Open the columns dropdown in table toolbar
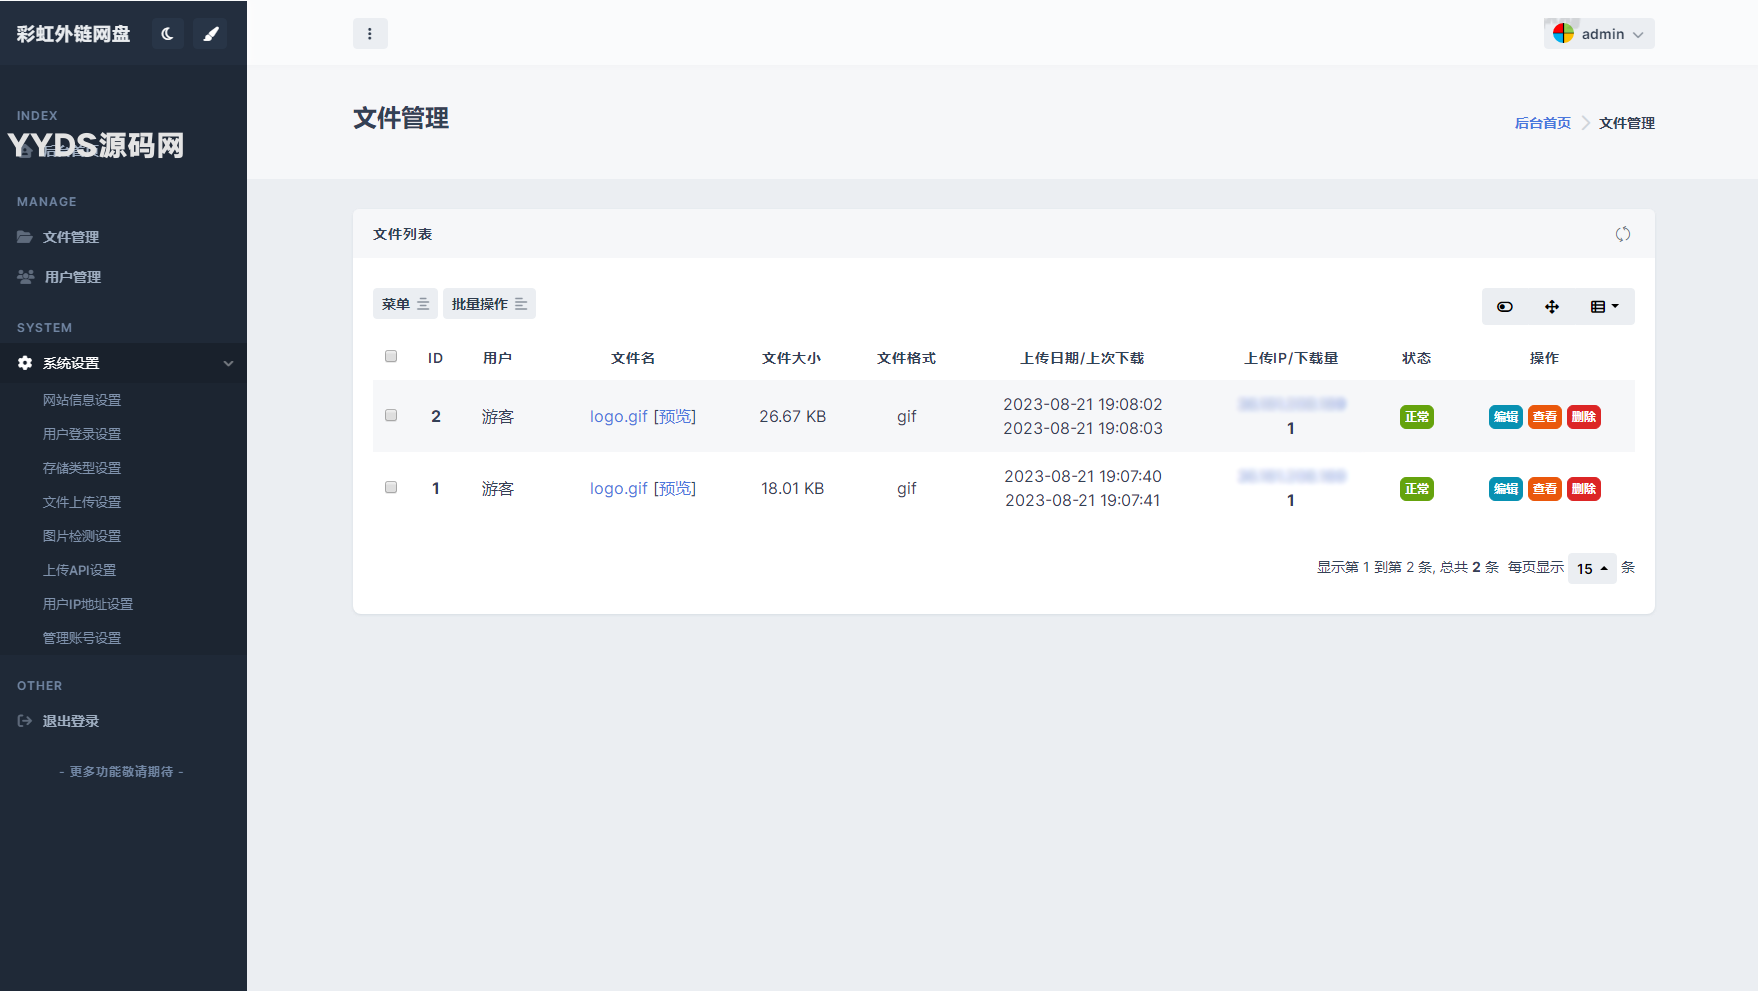Viewport: 1758px width, 991px height. coord(1604,307)
